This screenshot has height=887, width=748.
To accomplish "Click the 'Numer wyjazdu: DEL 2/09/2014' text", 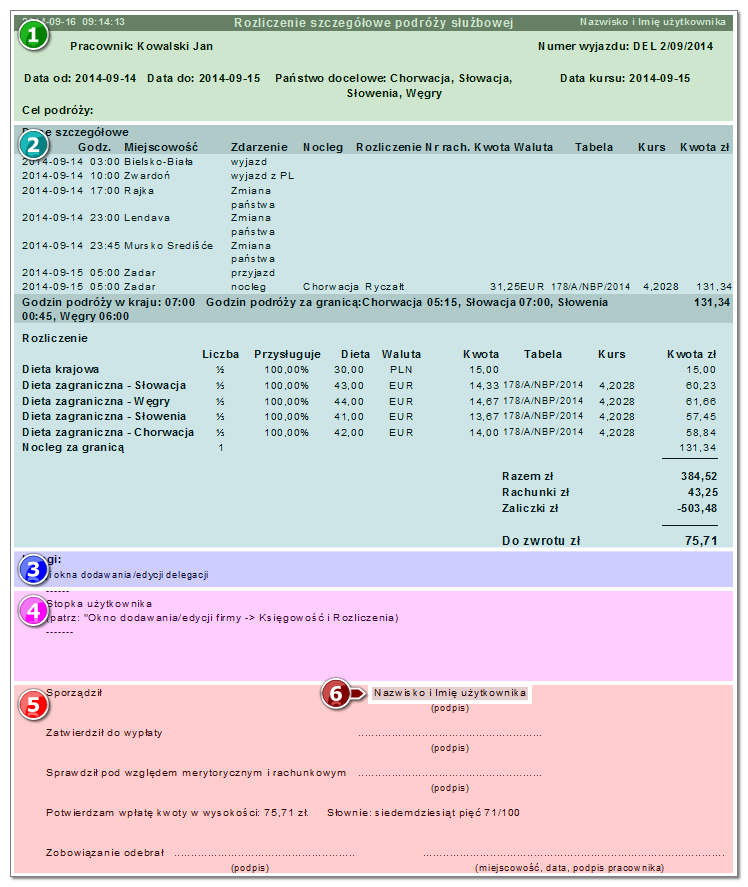I will click(625, 46).
